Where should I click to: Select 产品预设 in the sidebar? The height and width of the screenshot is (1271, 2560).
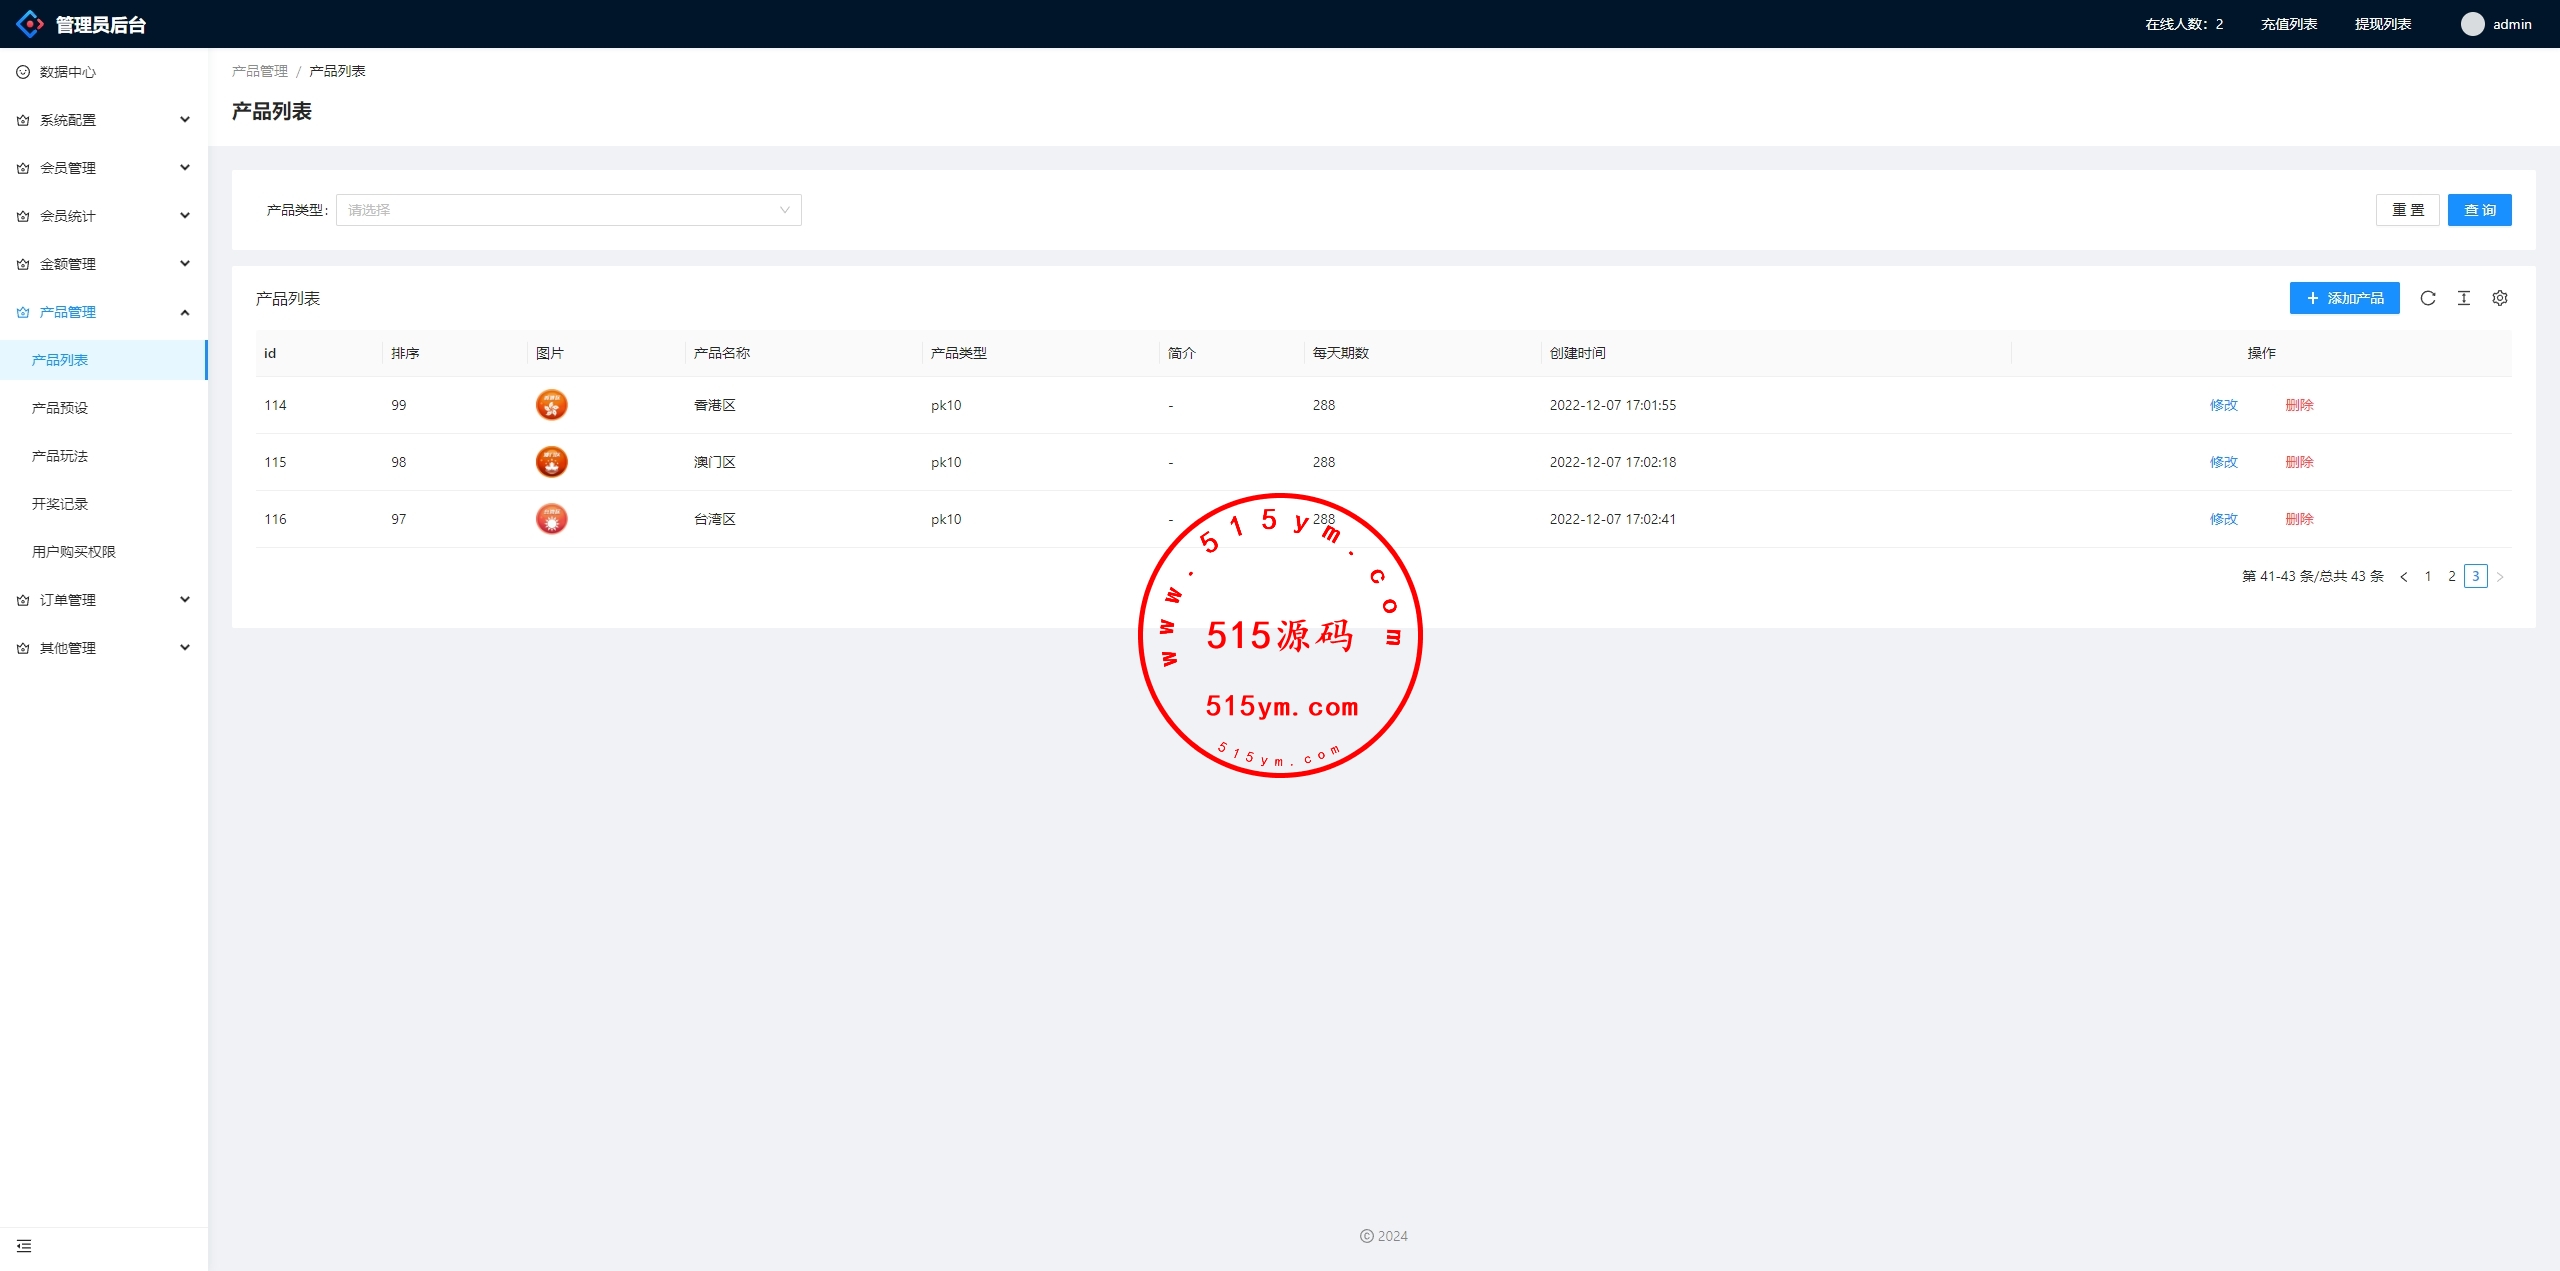(x=60, y=408)
